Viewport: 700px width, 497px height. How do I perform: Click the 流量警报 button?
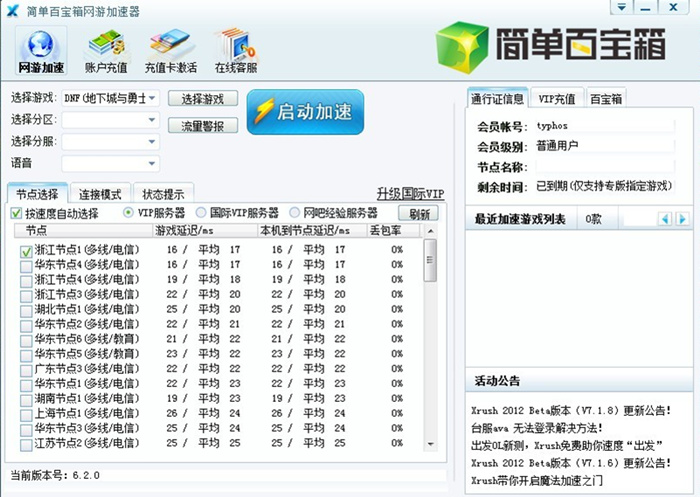coord(203,126)
